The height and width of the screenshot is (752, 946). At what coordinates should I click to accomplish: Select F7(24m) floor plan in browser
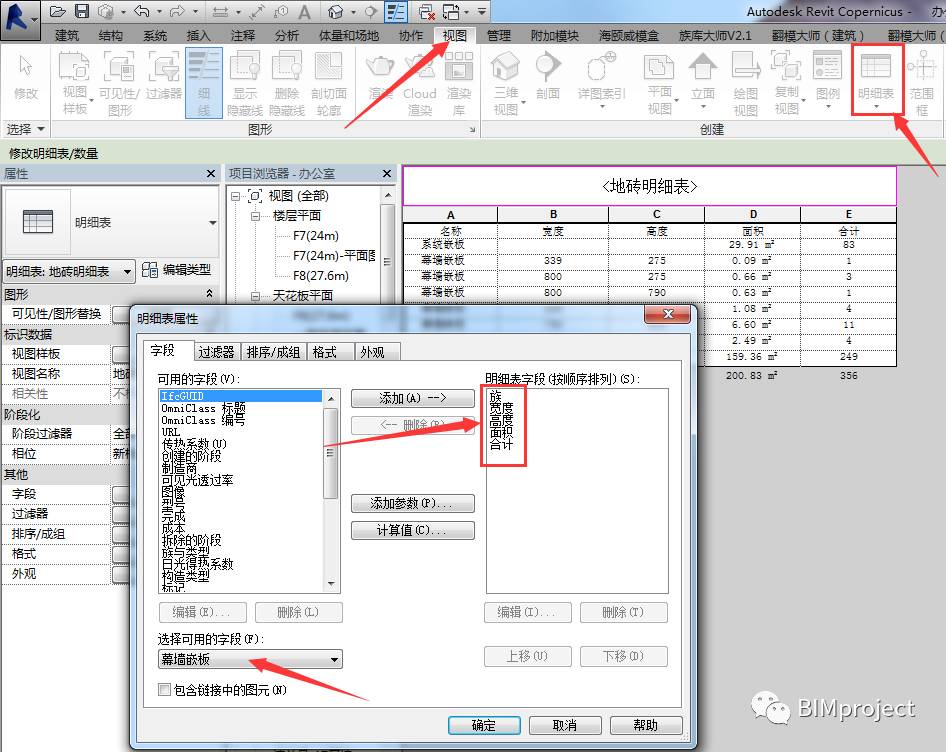click(316, 236)
